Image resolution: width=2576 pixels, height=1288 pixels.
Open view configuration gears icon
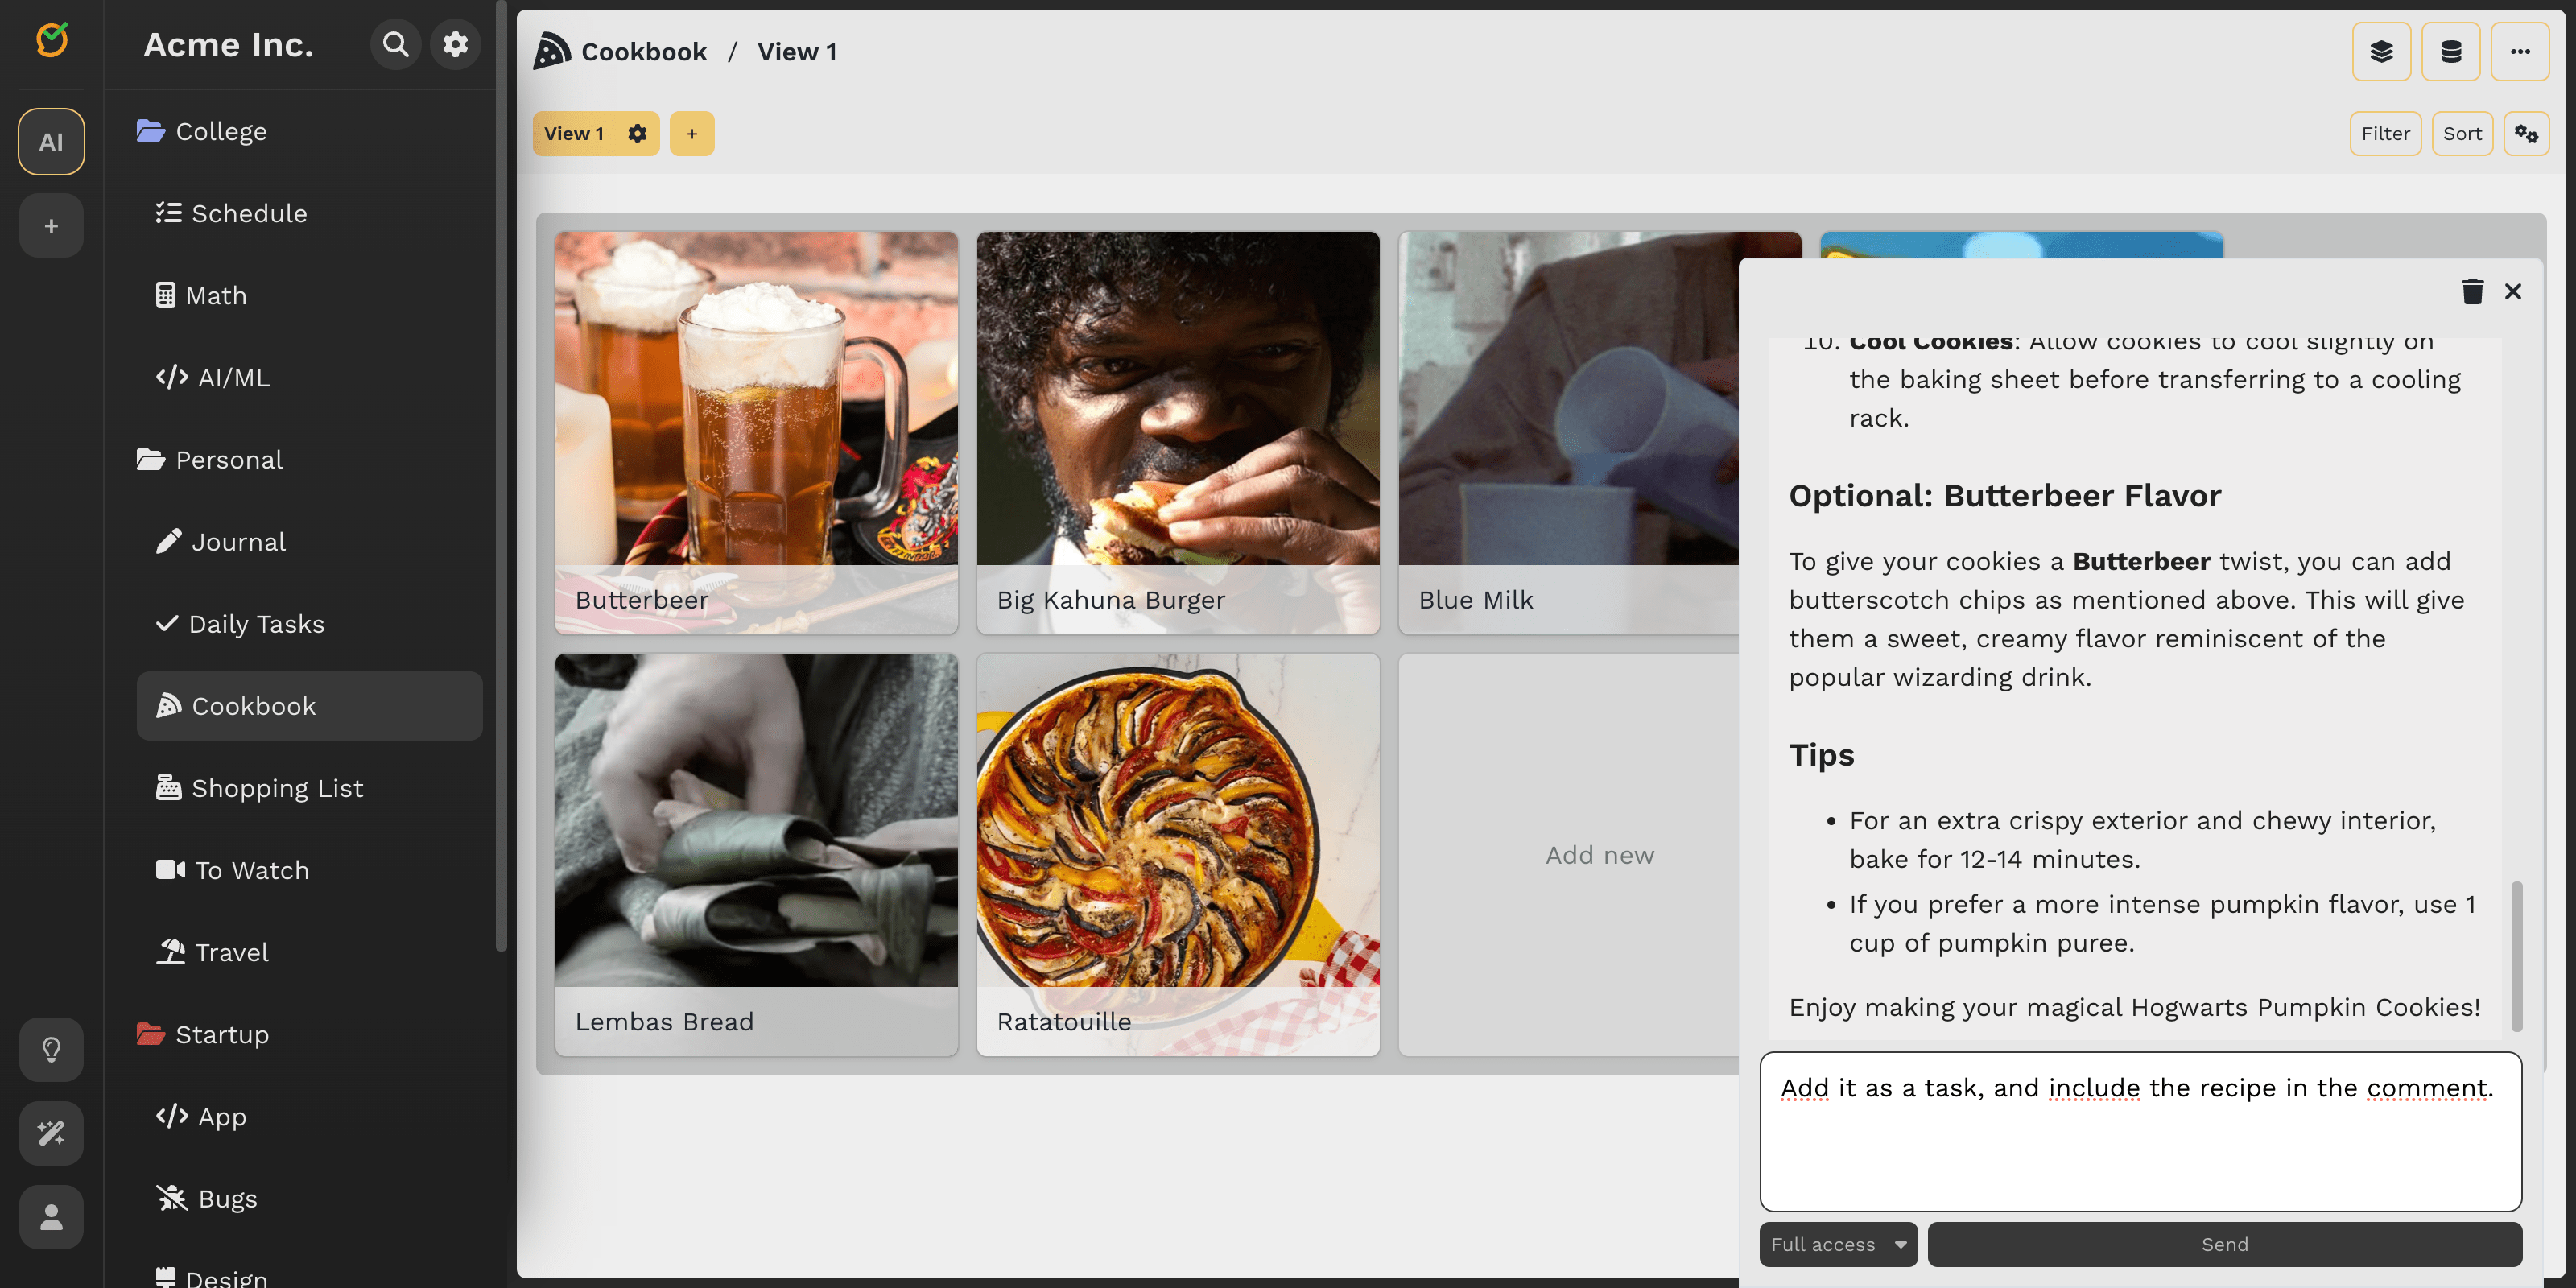click(2527, 134)
